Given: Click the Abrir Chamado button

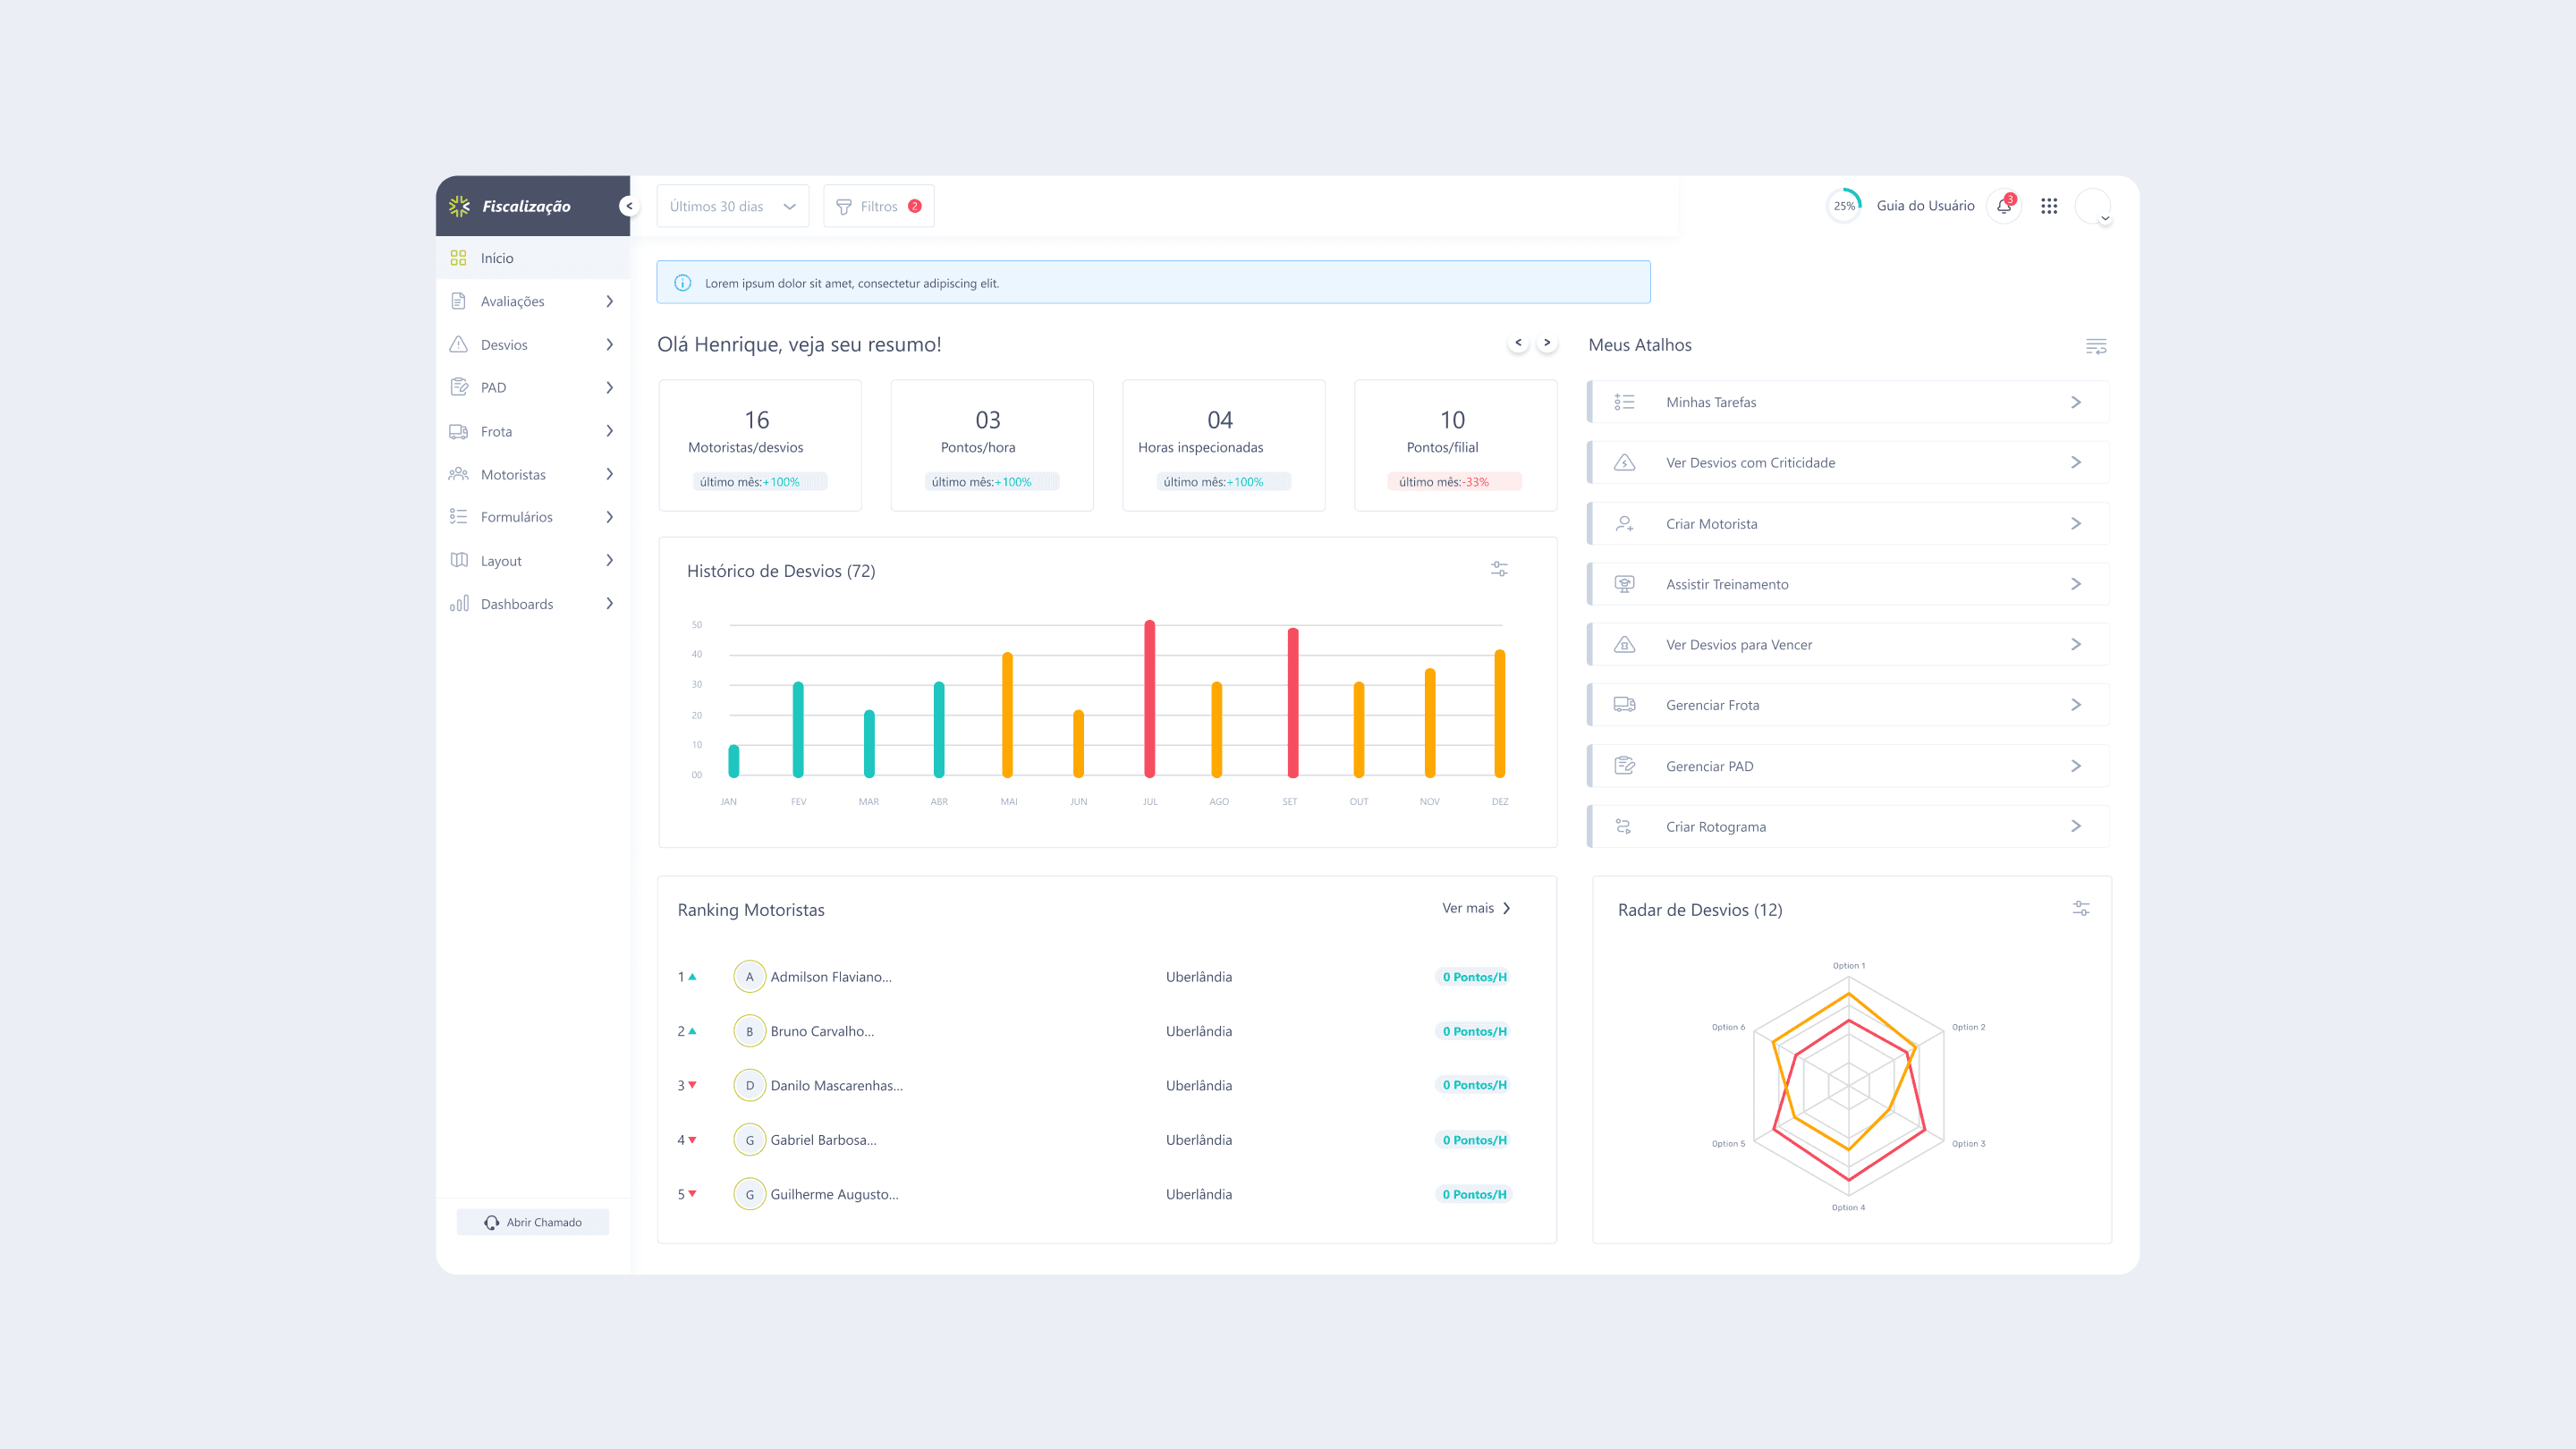Looking at the screenshot, I should pos(533,1222).
